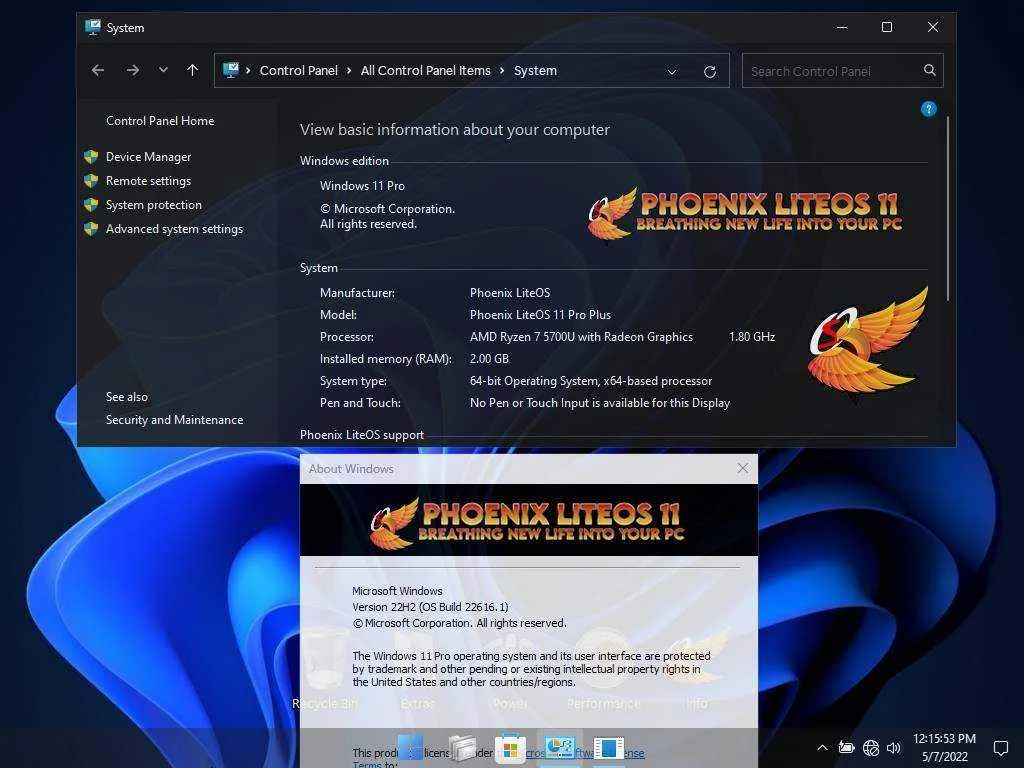Image resolution: width=1024 pixels, height=768 pixels.
Task: Click the "AMD Ryzen 7 5700U with Radeon Graphics" text
Action: click(x=581, y=337)
